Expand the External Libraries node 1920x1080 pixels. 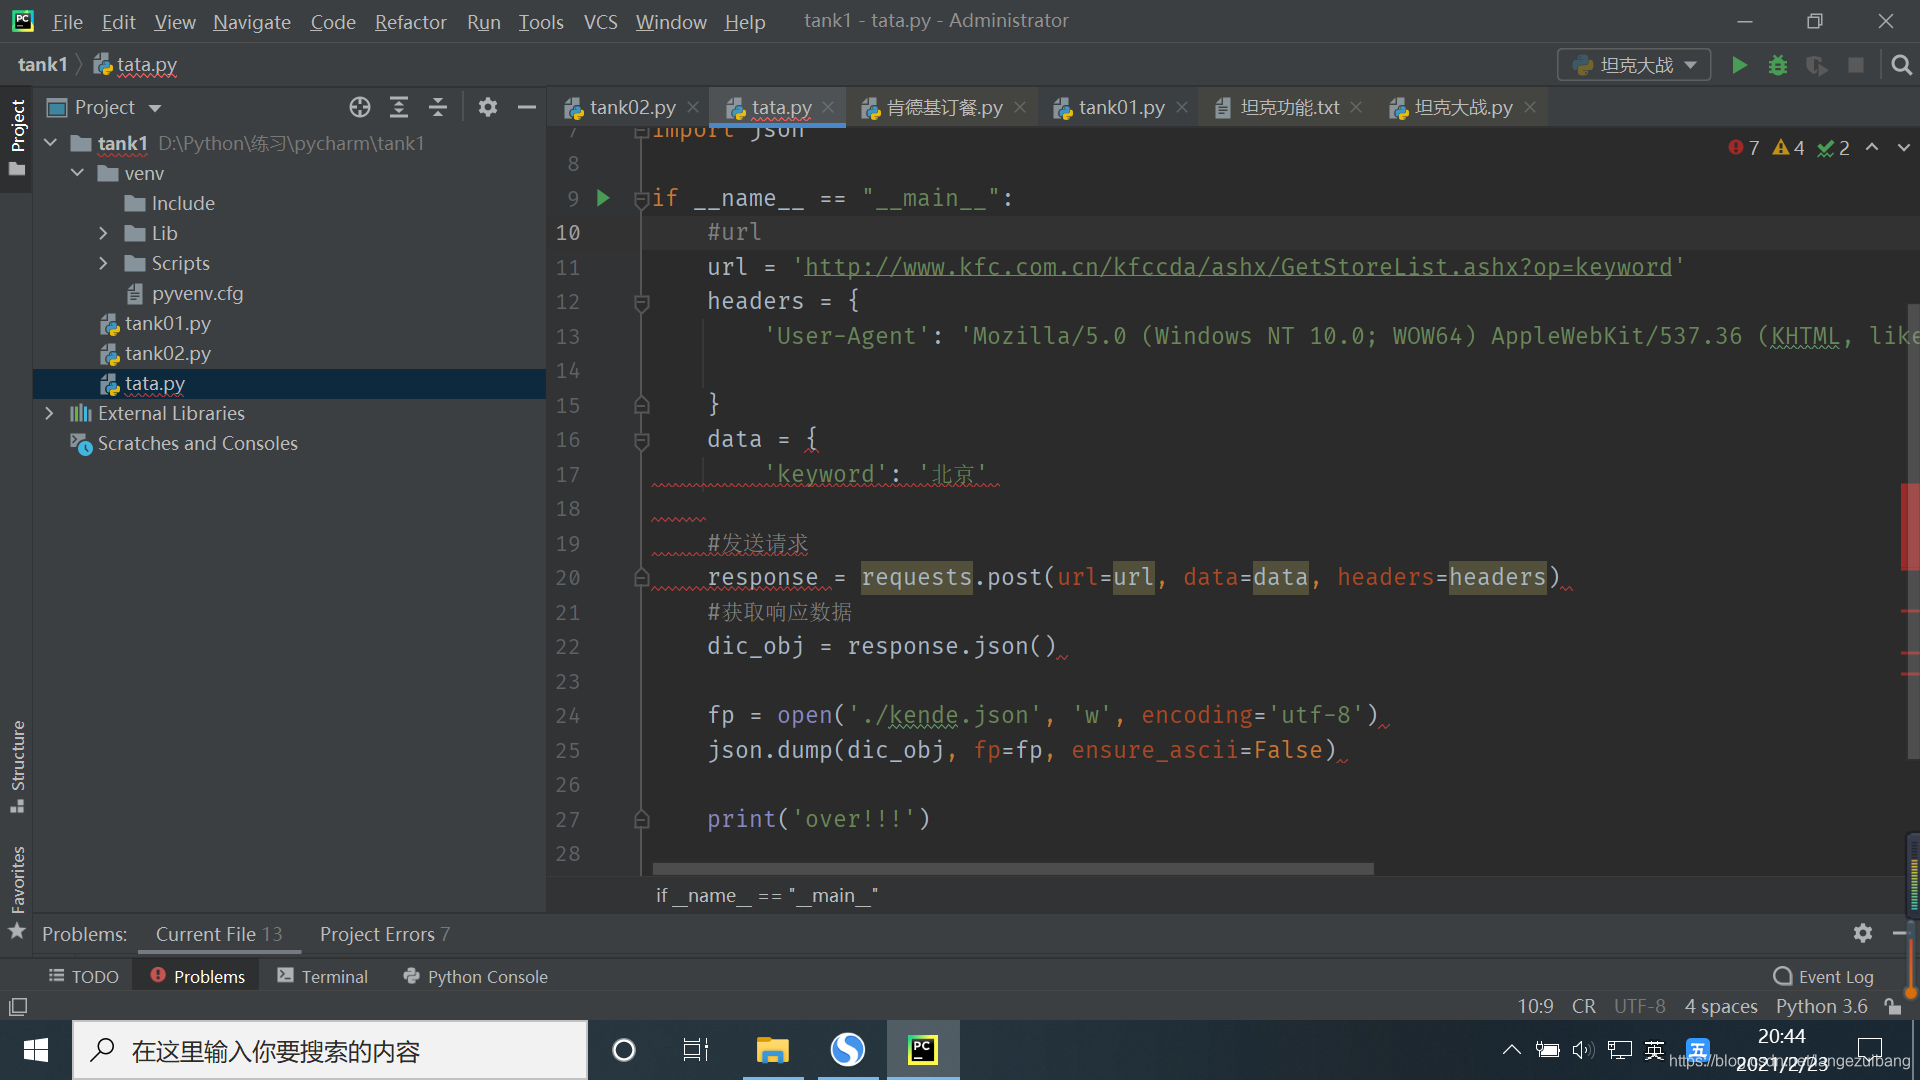coord(49,413)
